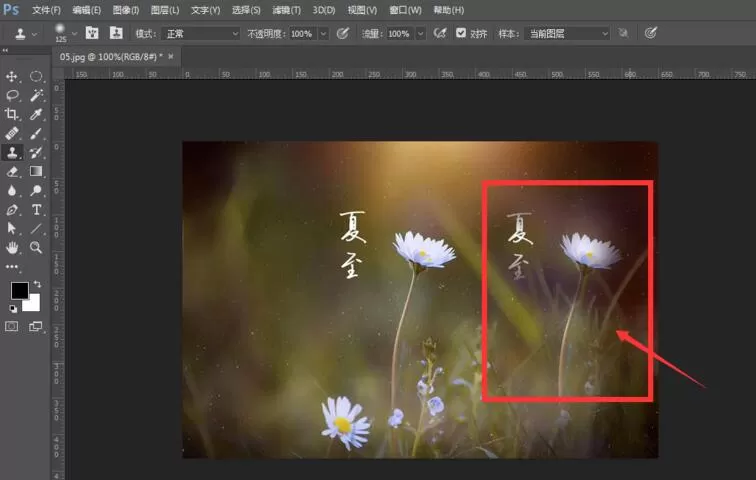Switch to the 05.jpg document tab
Image resolution: width=756 pixels, height=480 pixels.
click(110, 57)
